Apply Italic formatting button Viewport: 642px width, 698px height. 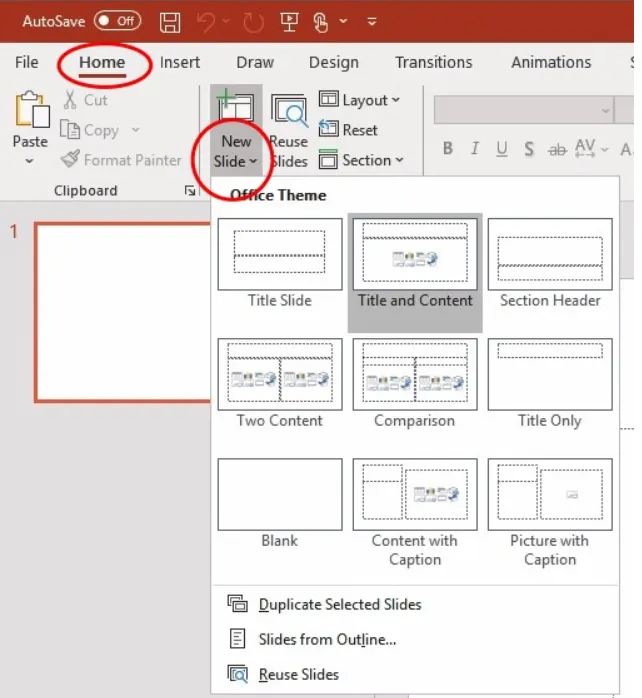(x=475, y=149)
